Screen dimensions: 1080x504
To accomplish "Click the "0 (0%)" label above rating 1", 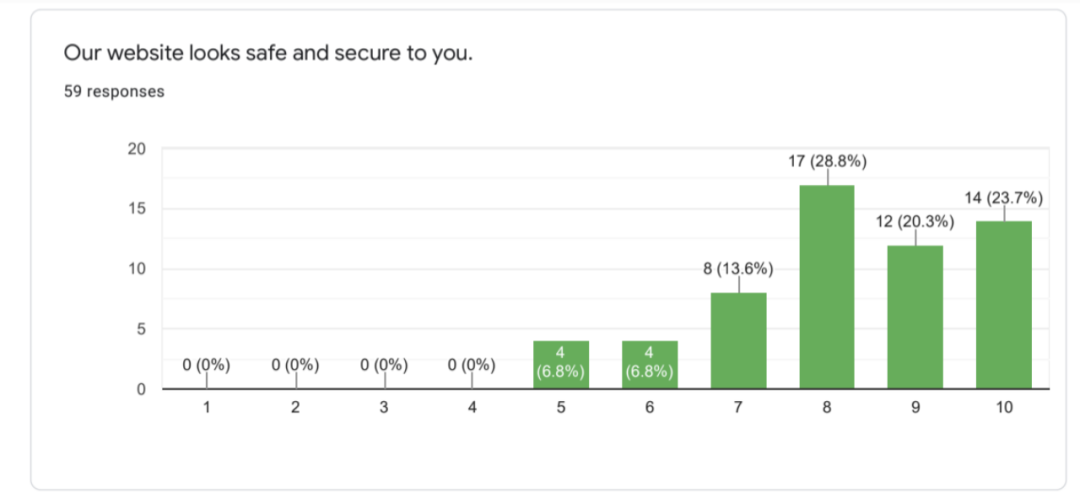I will click(207, 365).
